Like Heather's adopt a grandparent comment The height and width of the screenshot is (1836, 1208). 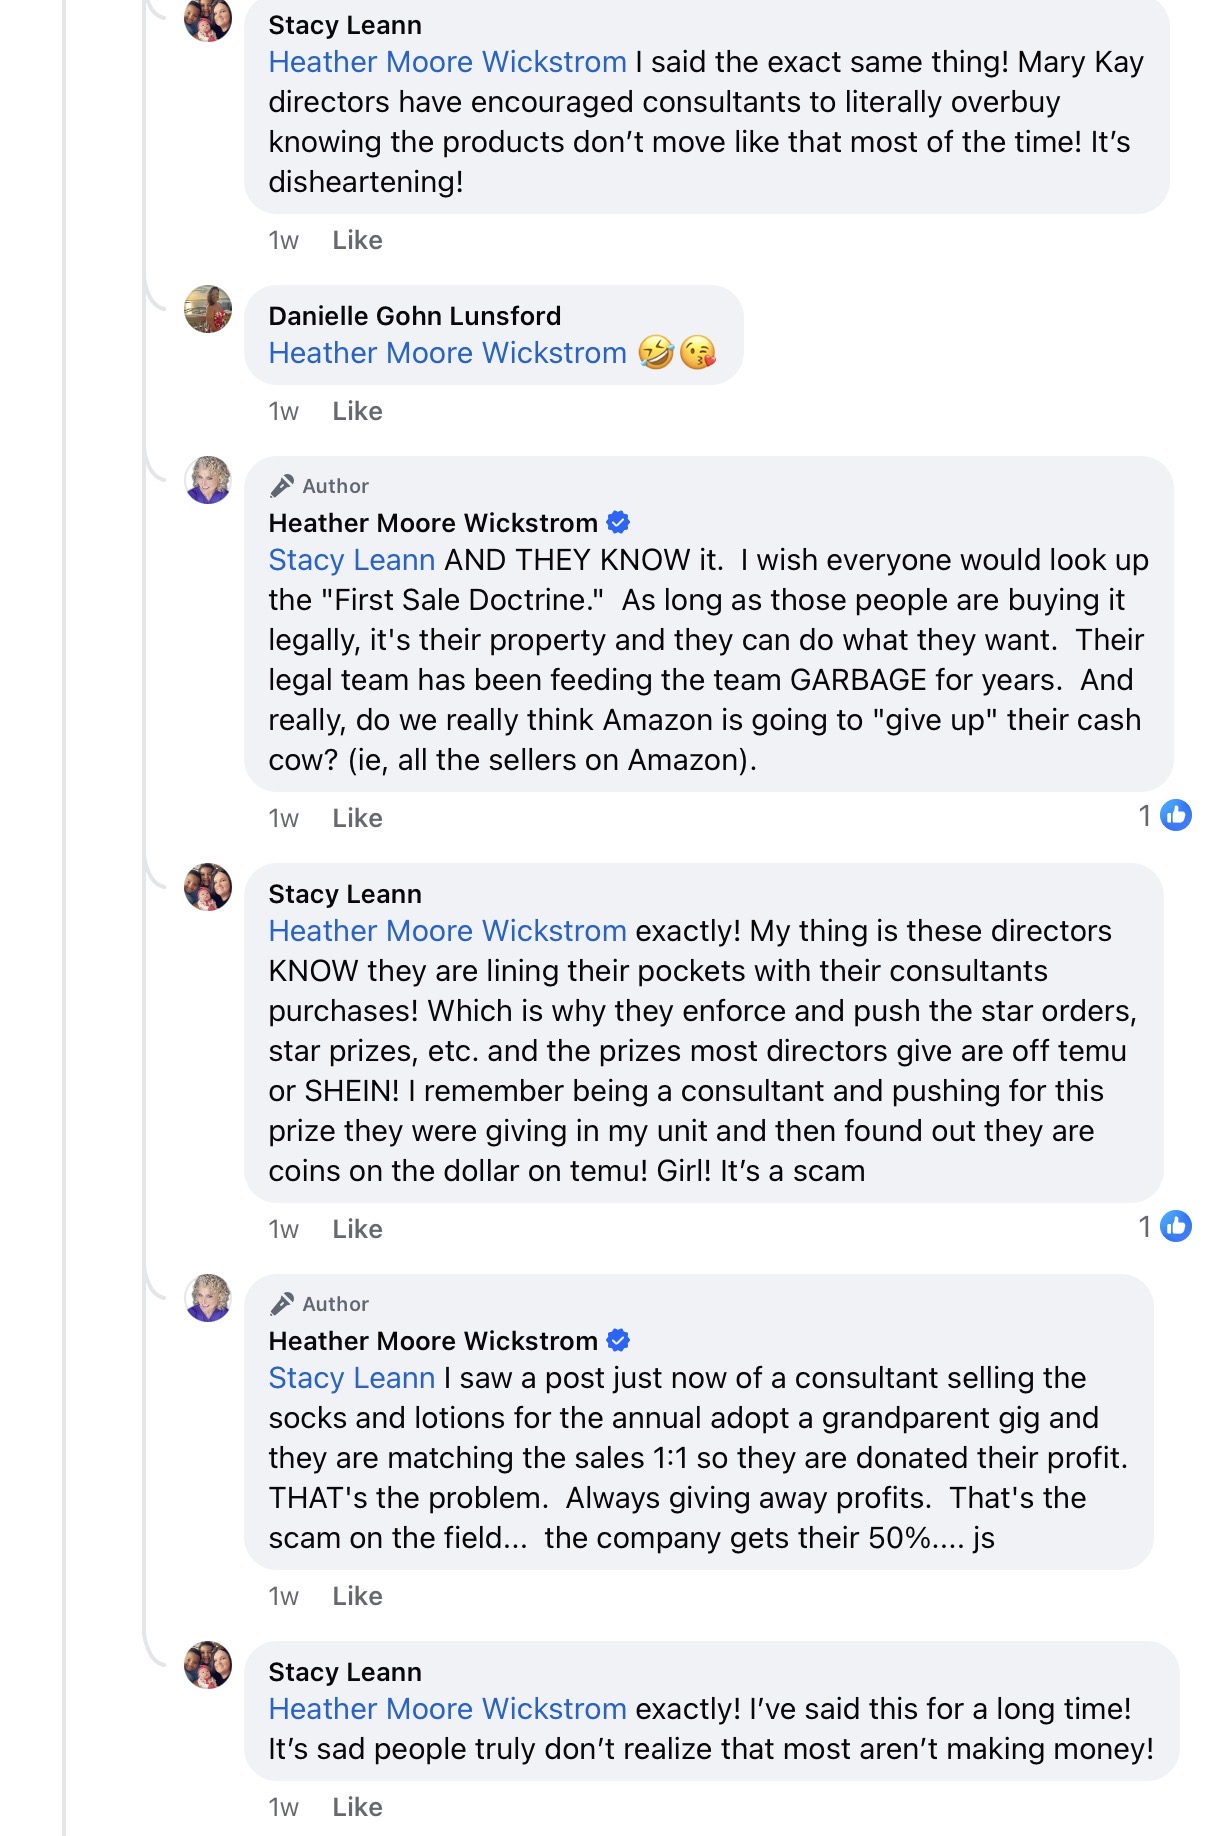(357, 1596)
